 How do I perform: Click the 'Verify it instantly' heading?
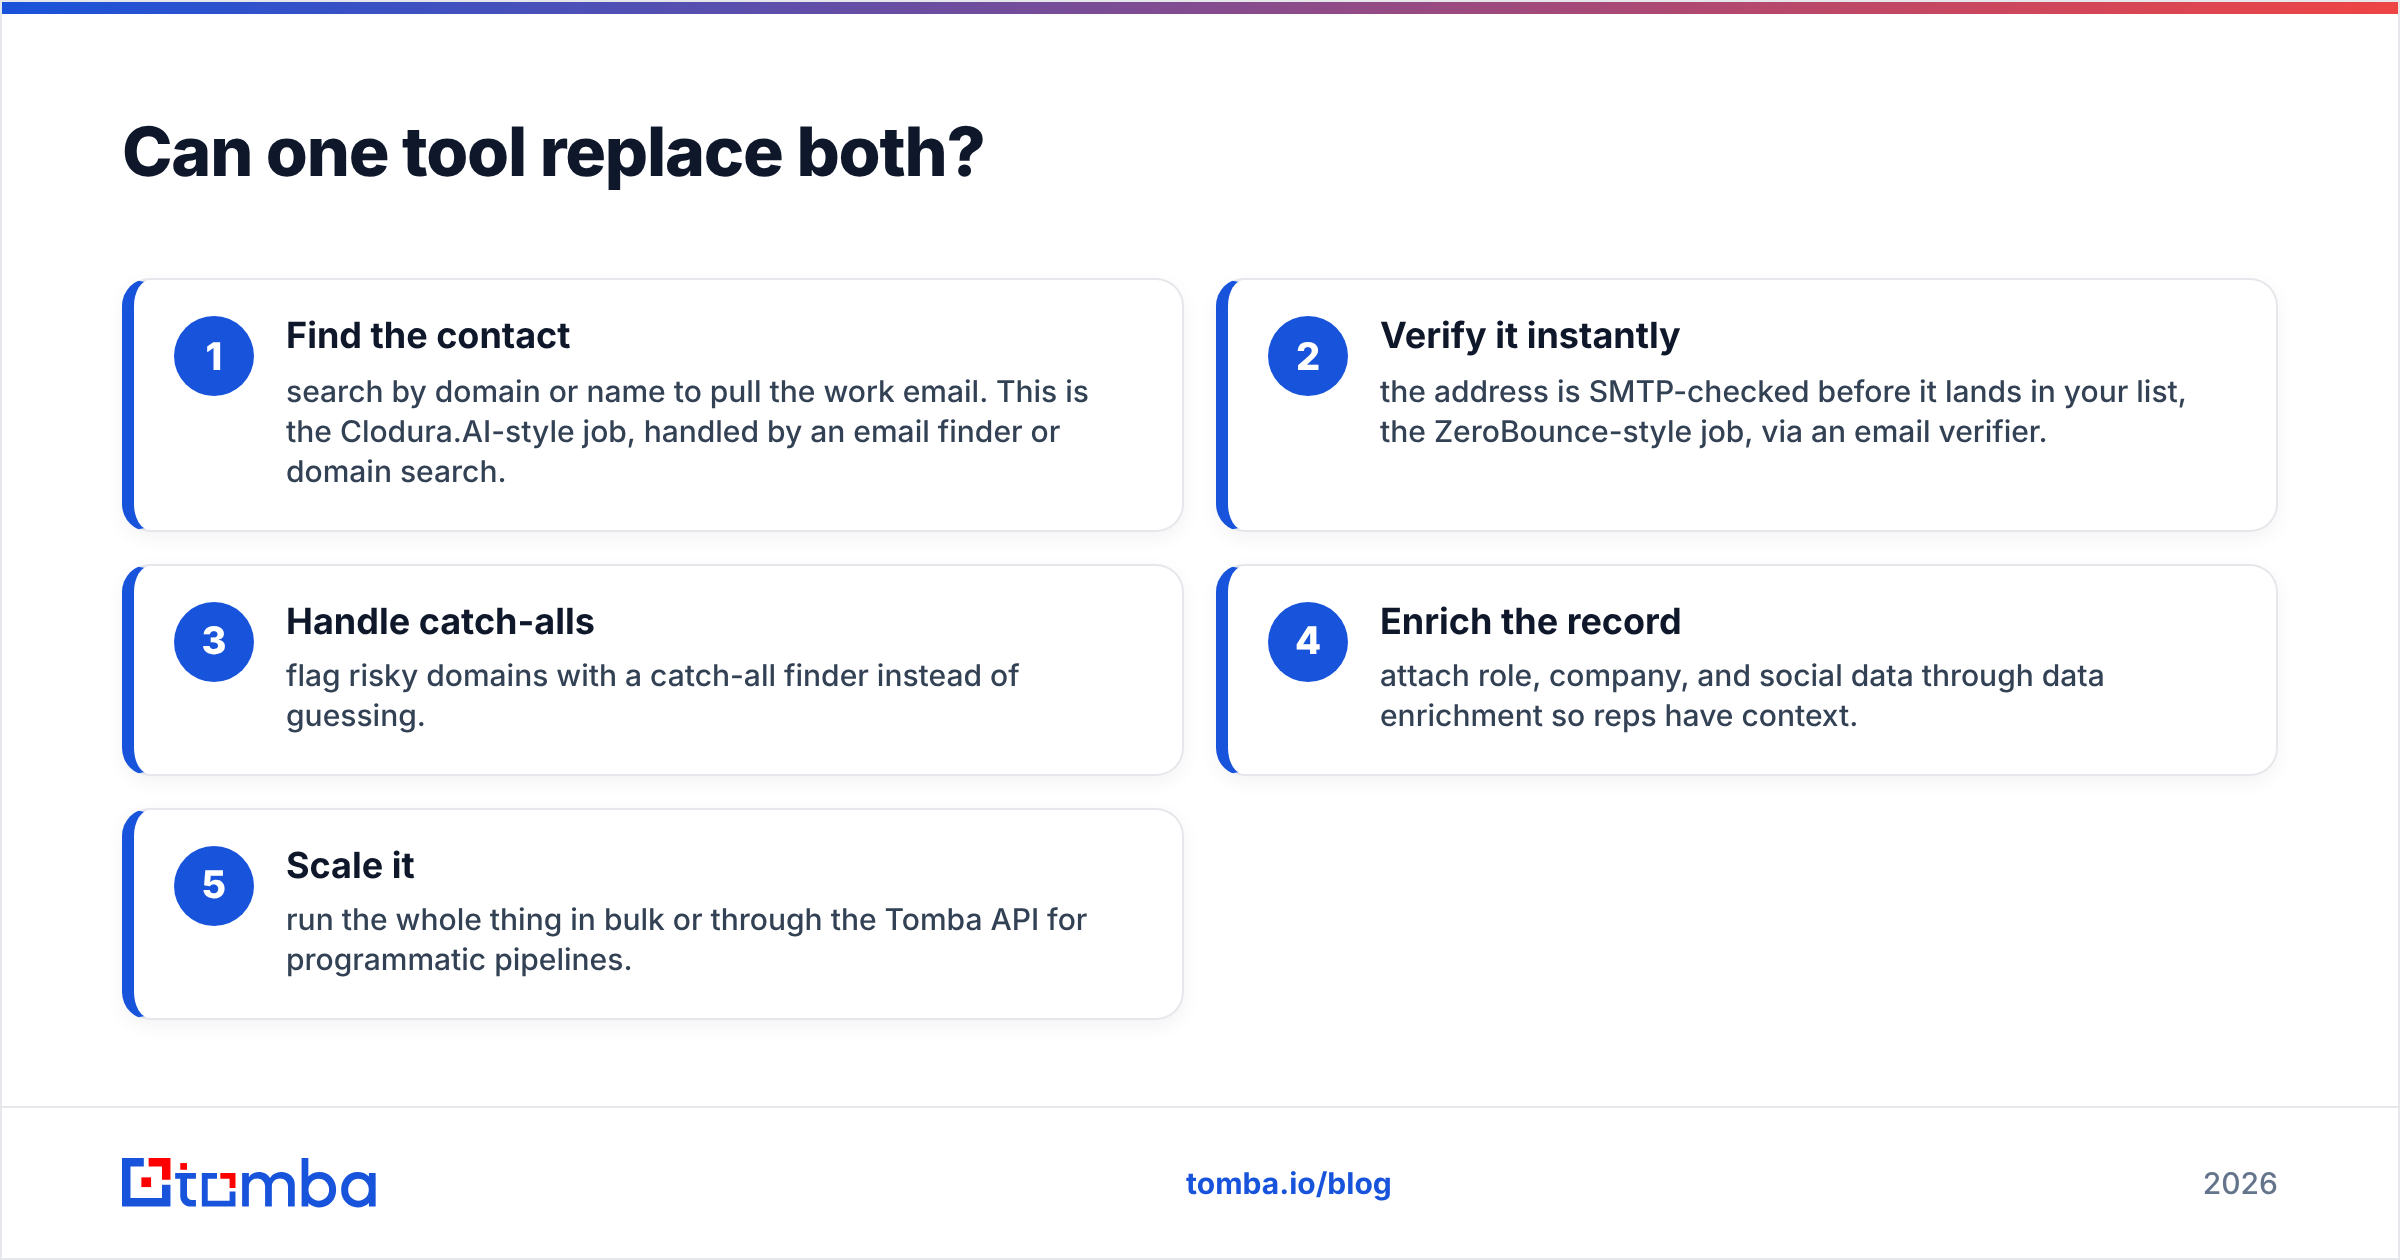(x=1530, y=336)
